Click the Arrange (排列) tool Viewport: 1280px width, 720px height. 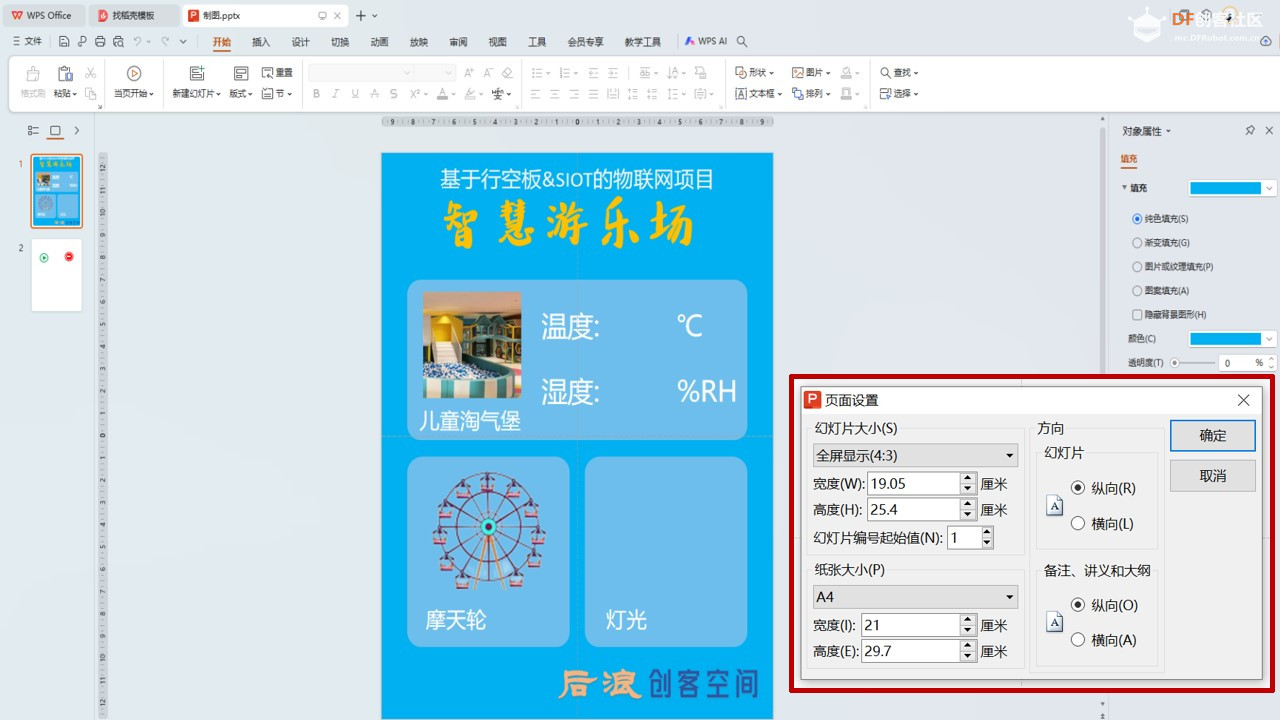pyautogui.click(x=811, y=94)
